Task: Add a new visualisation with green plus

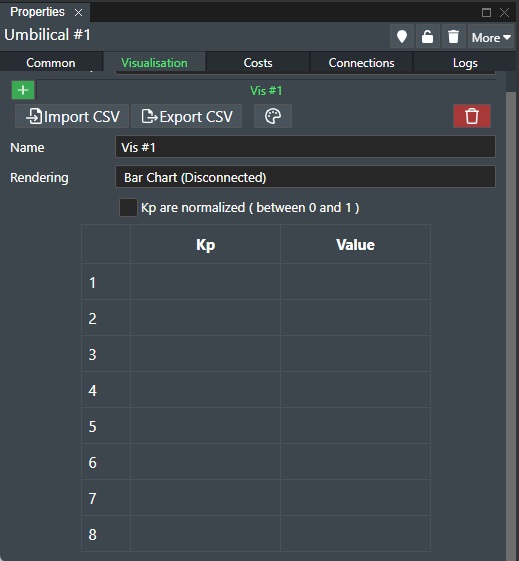Action: tap(23, 90)
